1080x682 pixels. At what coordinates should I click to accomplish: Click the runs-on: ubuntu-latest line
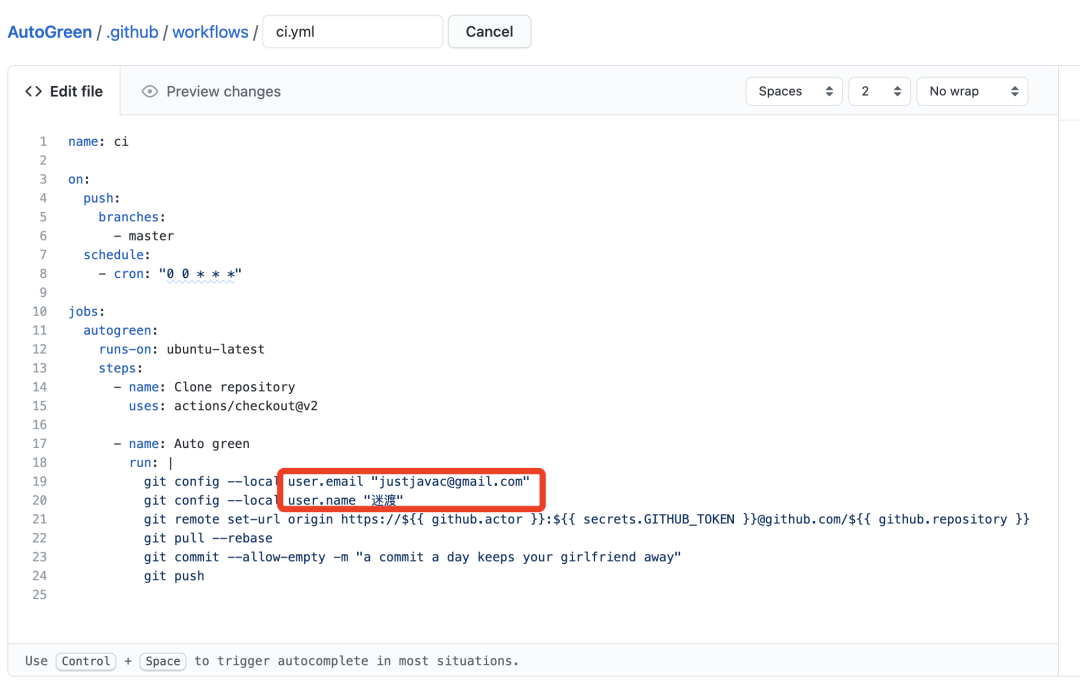tap(181, 349)
